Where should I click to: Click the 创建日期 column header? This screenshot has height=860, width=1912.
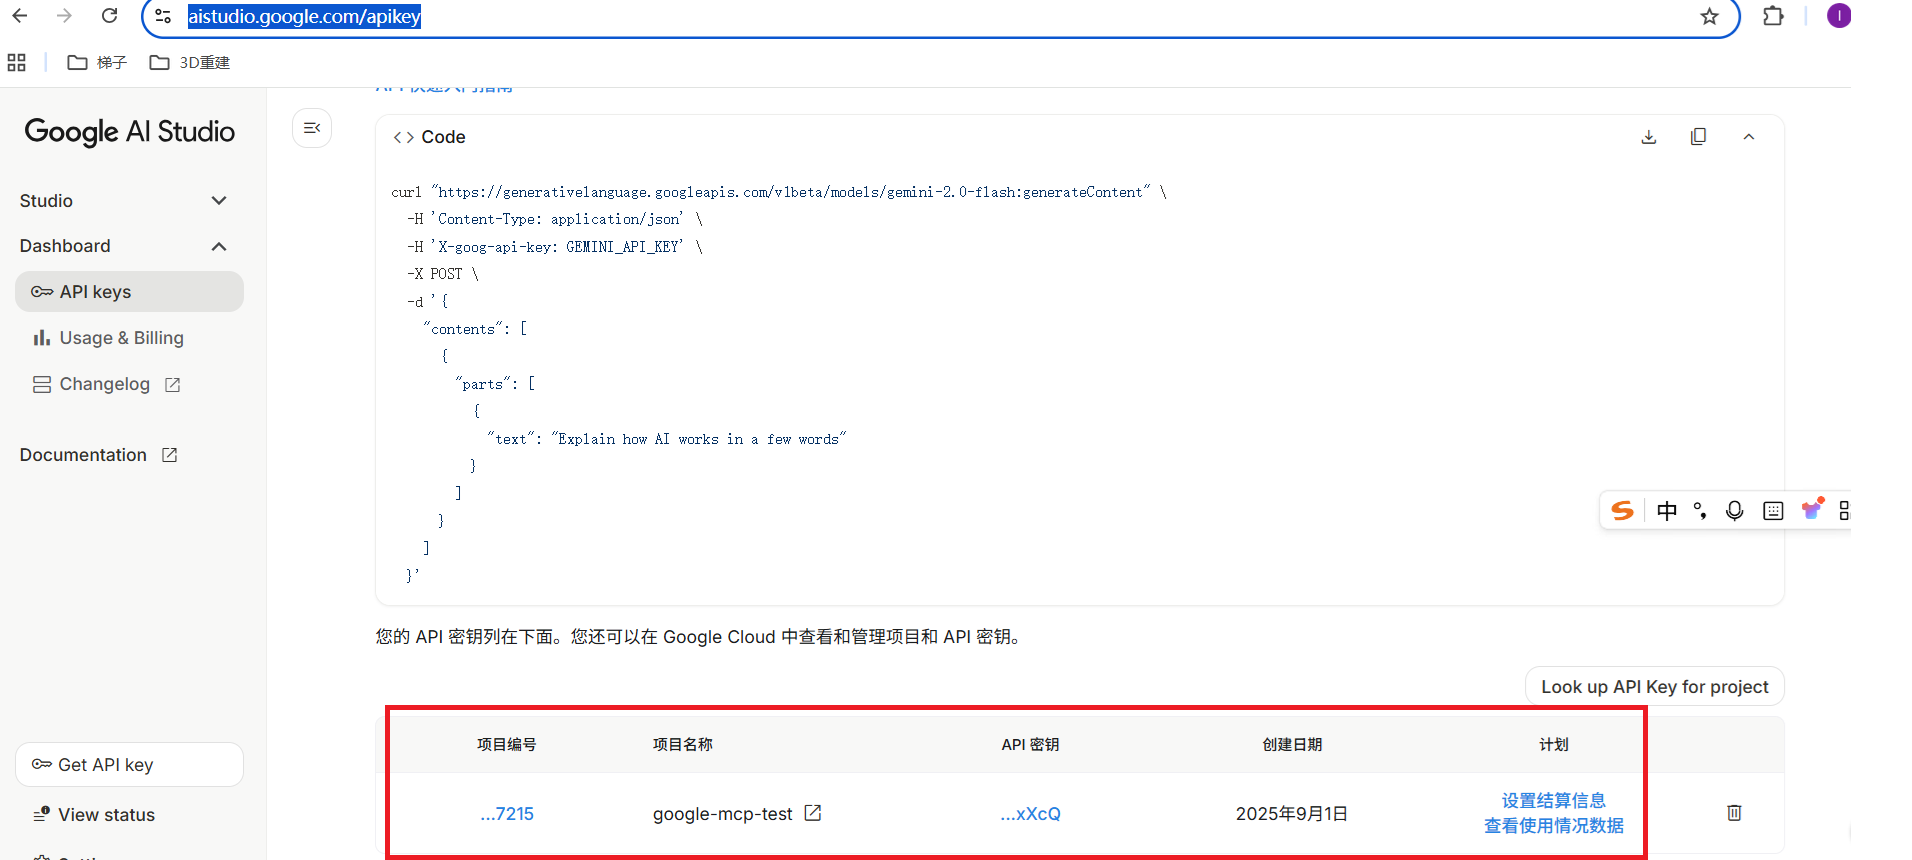1292,745
